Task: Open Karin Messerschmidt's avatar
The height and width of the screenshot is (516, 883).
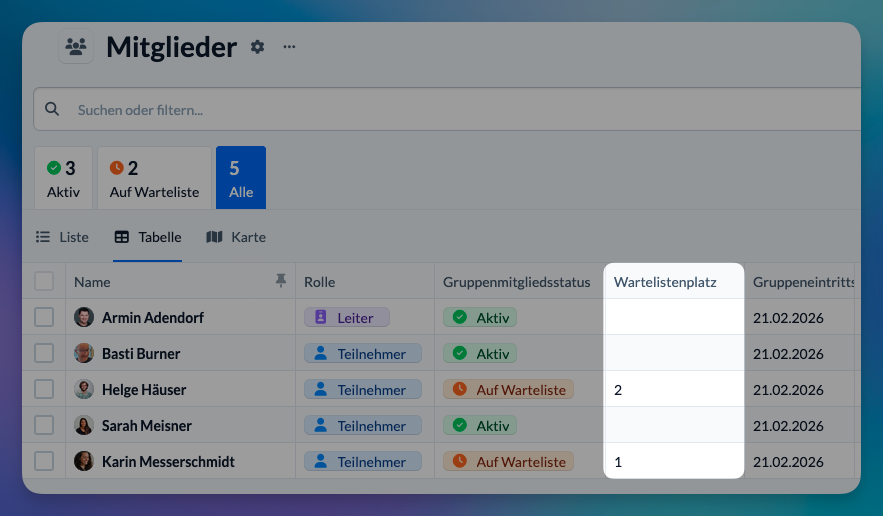Action: pos(84,461)
